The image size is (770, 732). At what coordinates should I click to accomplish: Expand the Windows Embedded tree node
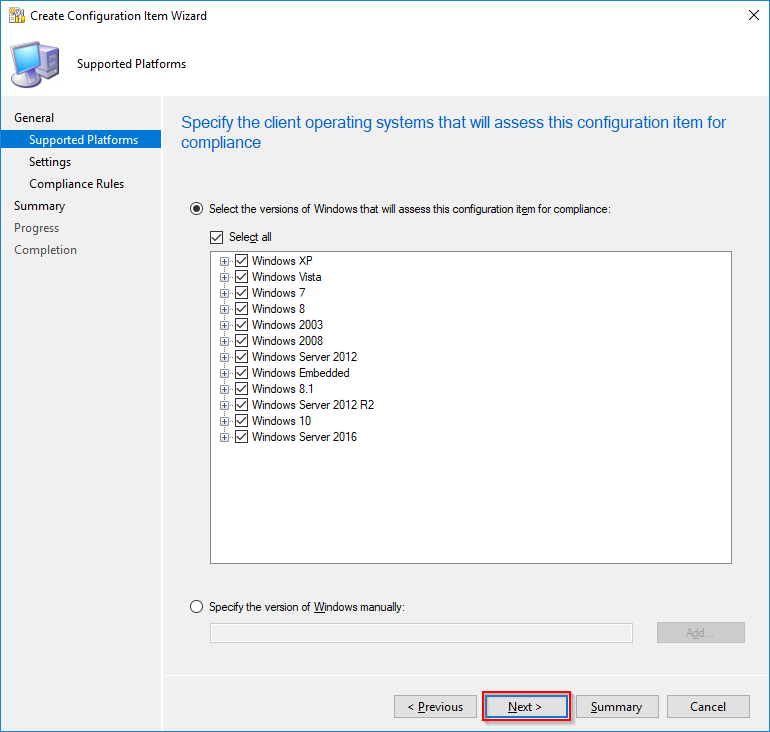click(224, 373)
